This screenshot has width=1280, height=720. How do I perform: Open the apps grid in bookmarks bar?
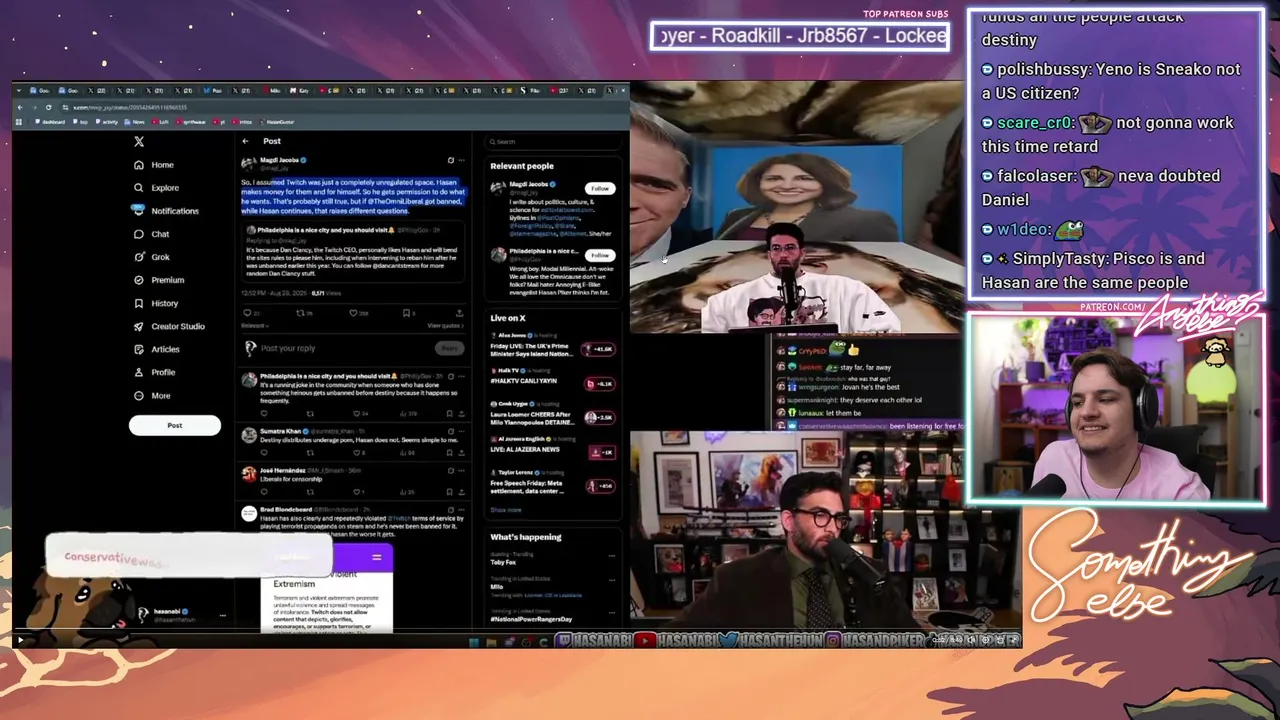click(x=18, y=122)
